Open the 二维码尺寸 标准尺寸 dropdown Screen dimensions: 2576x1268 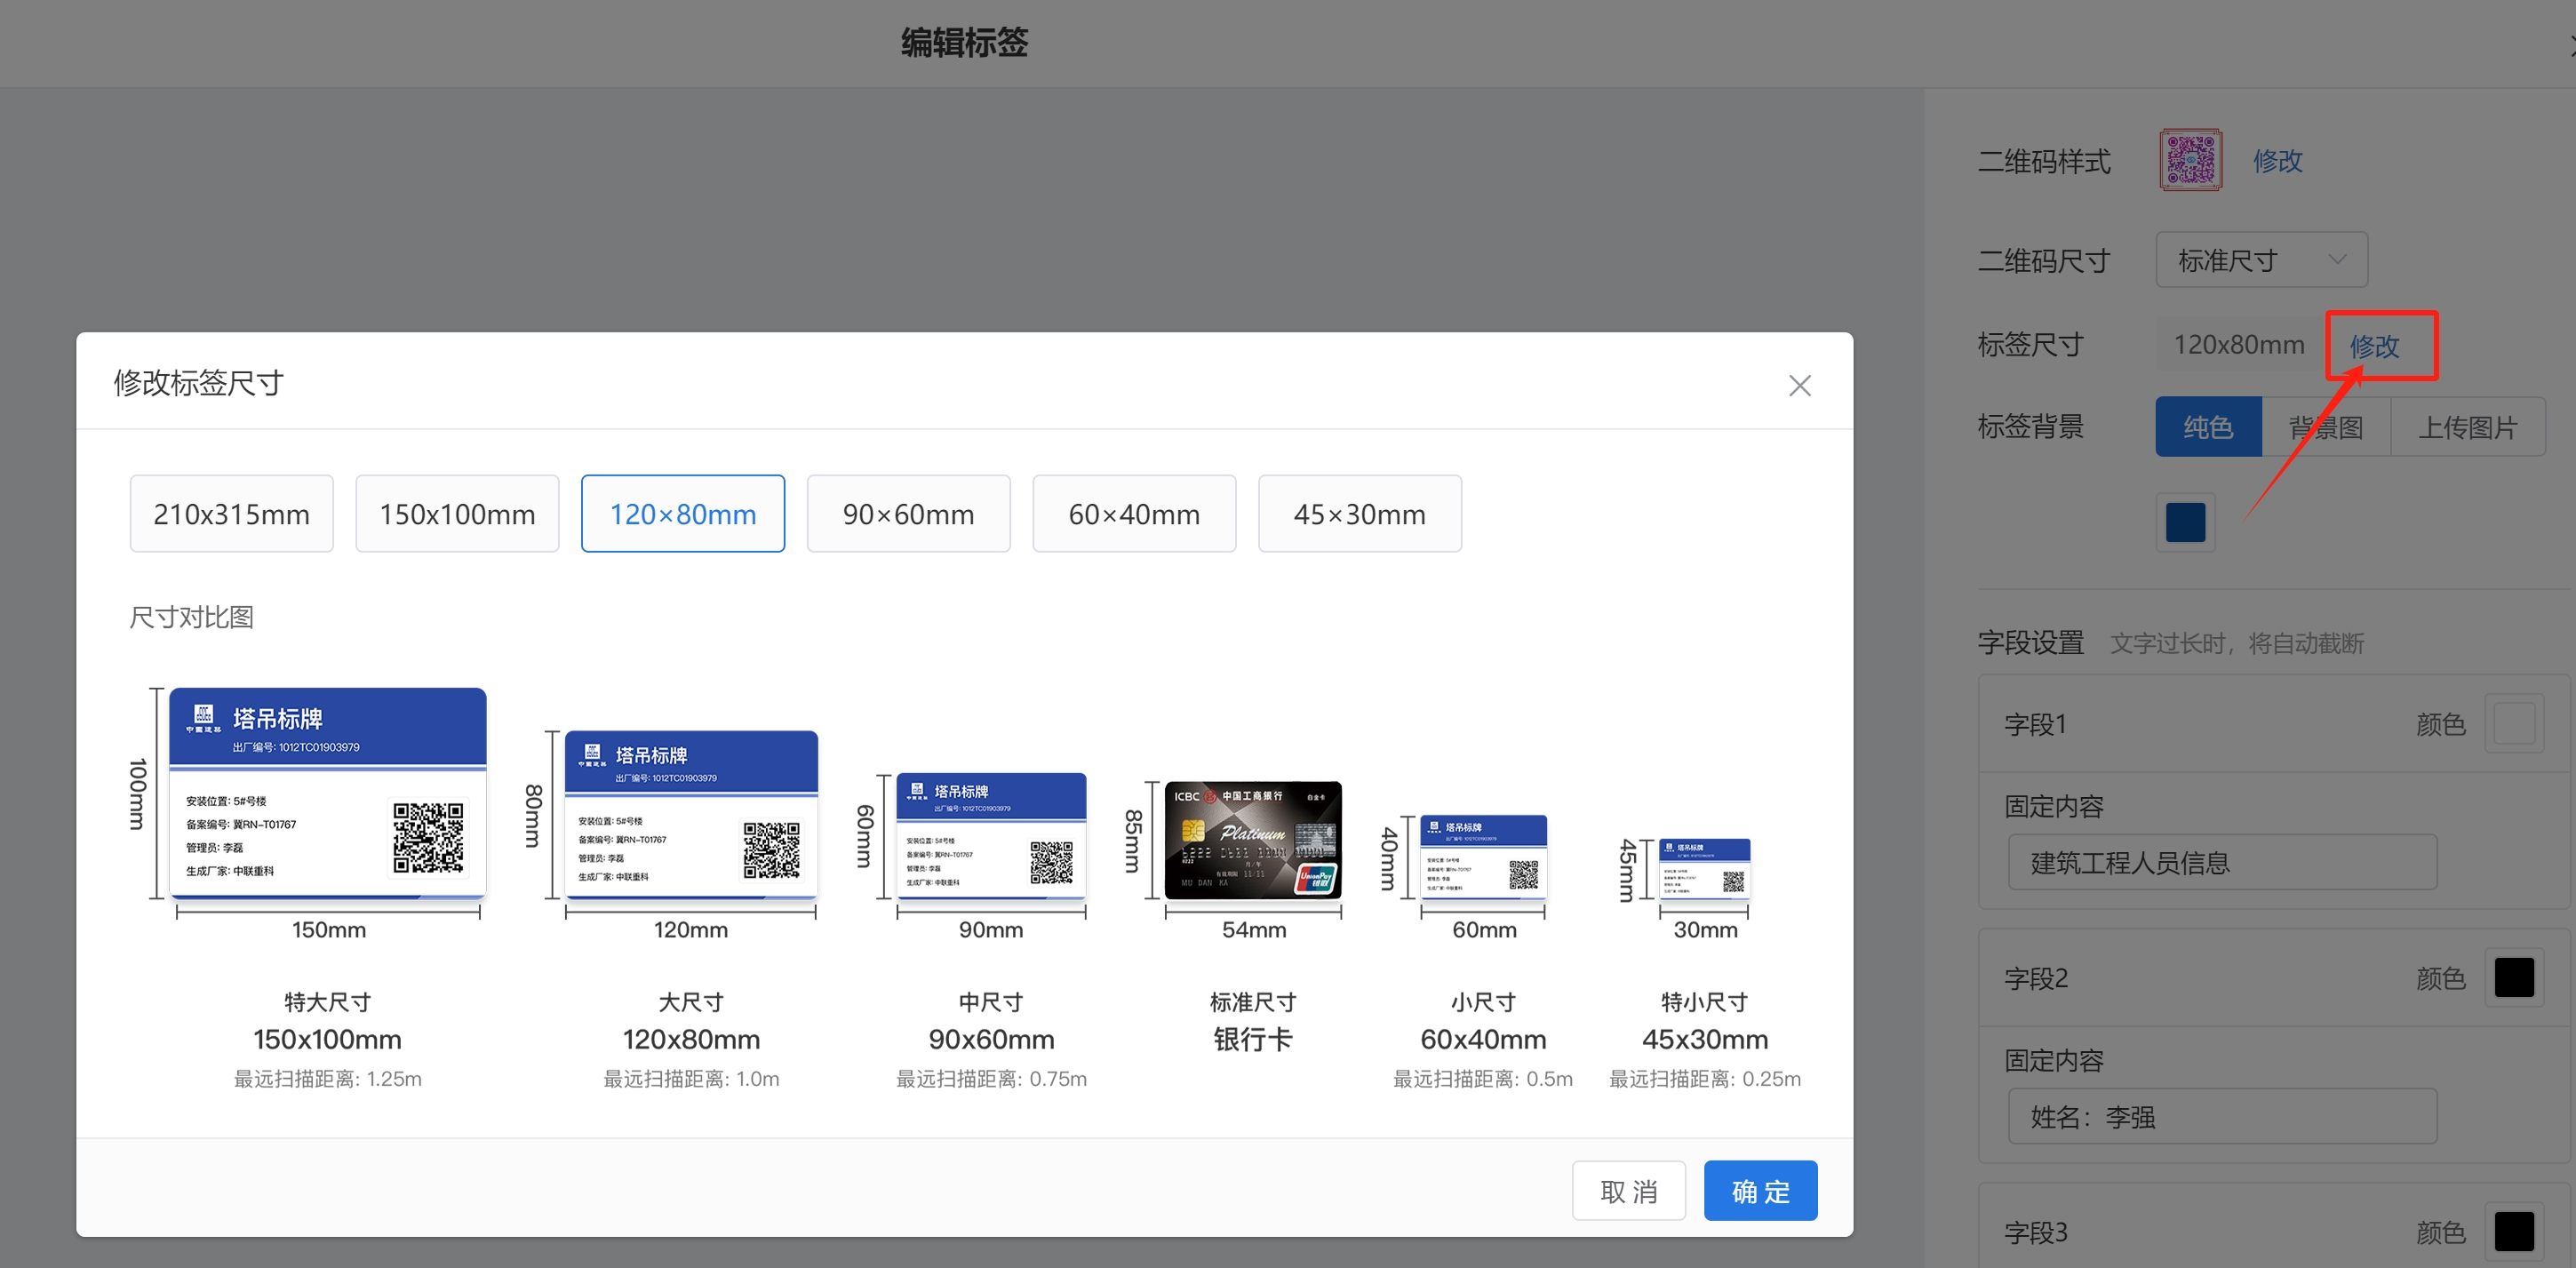2261,260
